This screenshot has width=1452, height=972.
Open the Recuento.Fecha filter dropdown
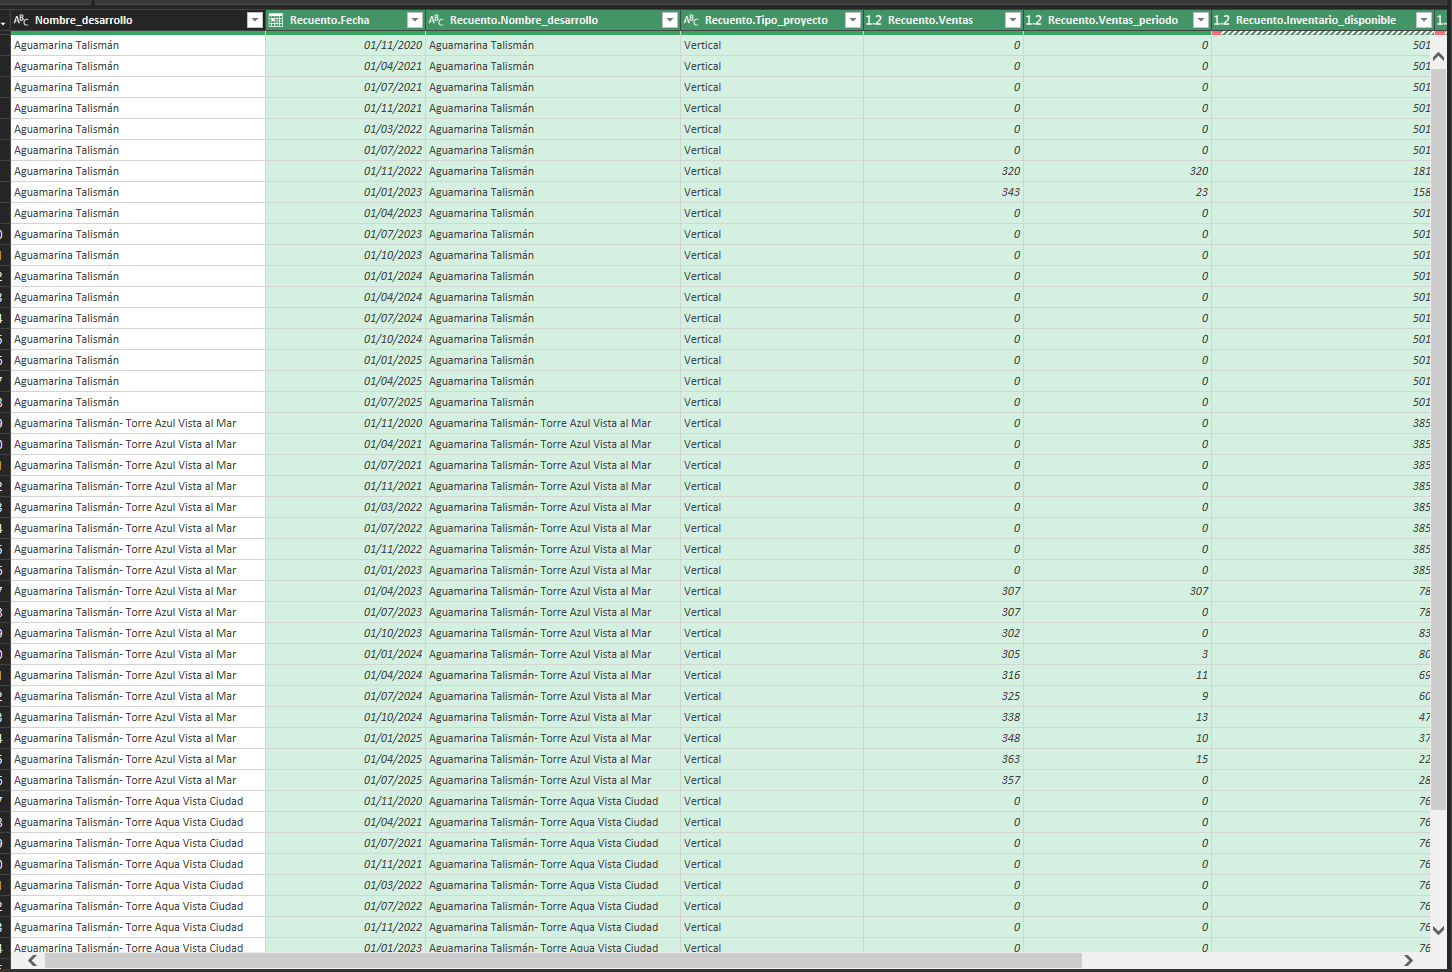[x=415, y=20]
